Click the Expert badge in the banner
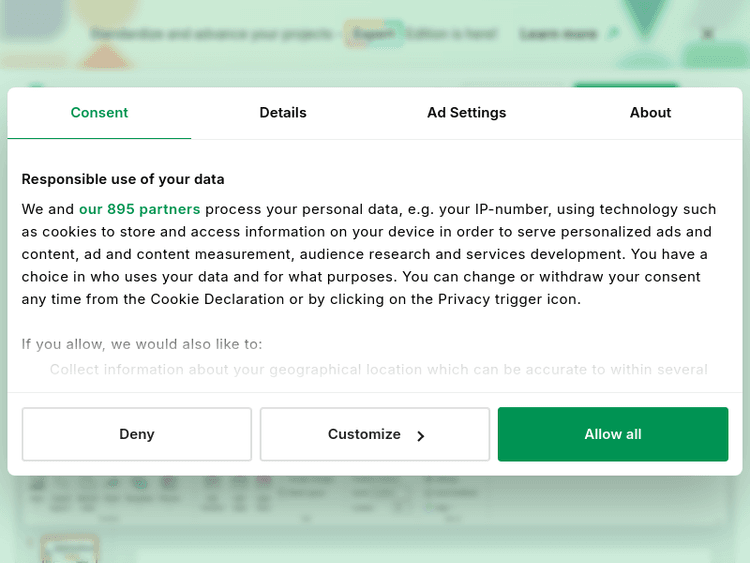The height and width of the screenshot is (563, 750). point(374,34)
